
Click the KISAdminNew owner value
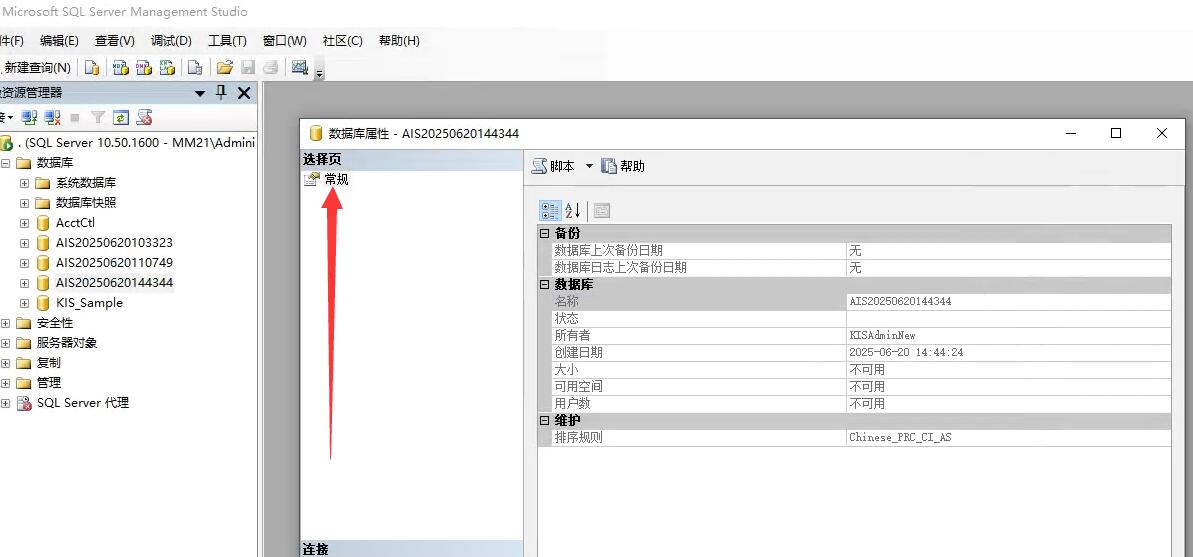pyautogui.click(x=882, y=335)
